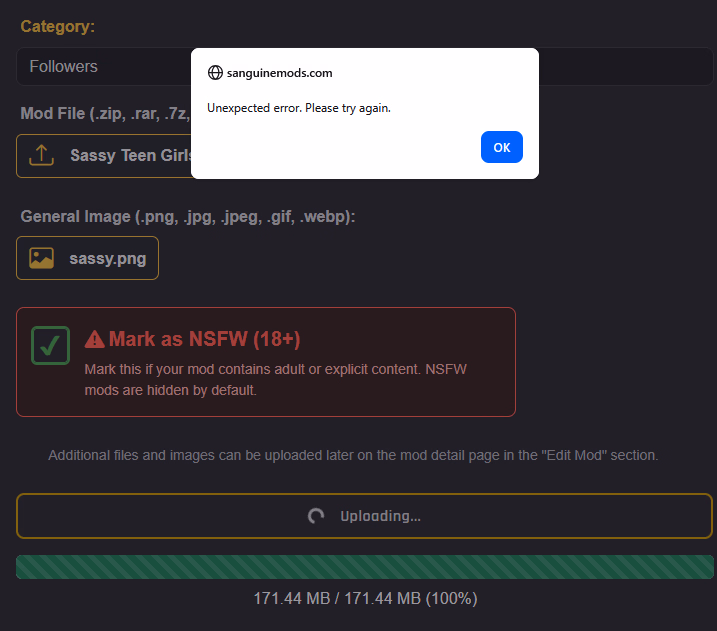Screen dimensions: 717x631
Task: Click the 'General Image' field label
Action: (187, 216)
